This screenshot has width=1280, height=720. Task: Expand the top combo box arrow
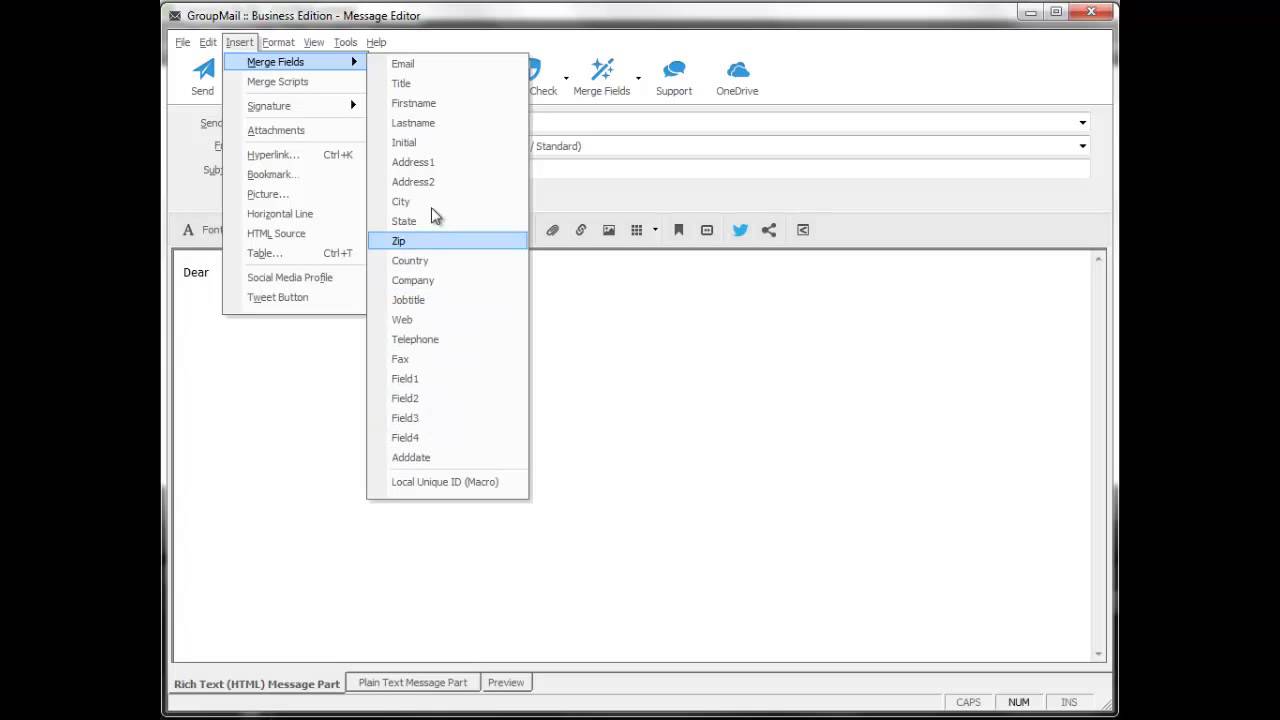(x=1082, y=123)
